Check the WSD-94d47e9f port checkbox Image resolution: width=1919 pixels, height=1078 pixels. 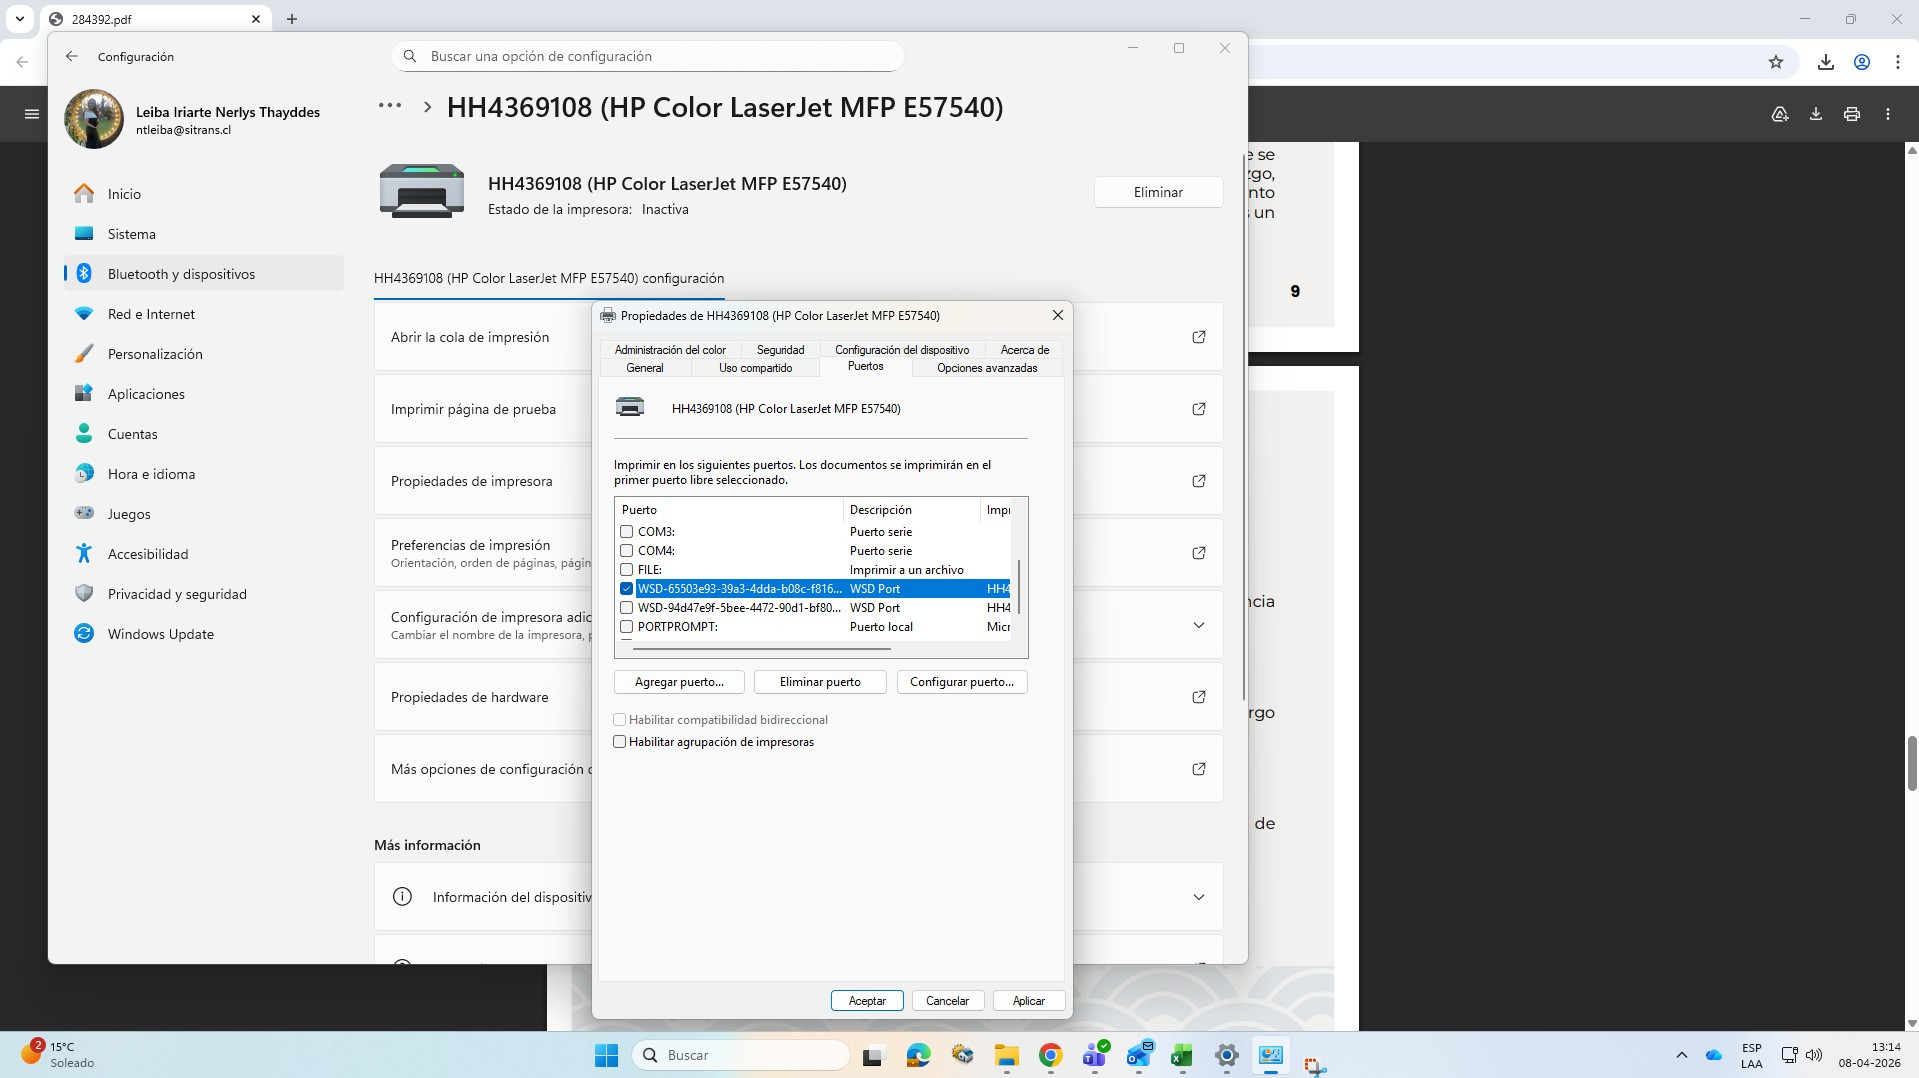pos(627,608)
